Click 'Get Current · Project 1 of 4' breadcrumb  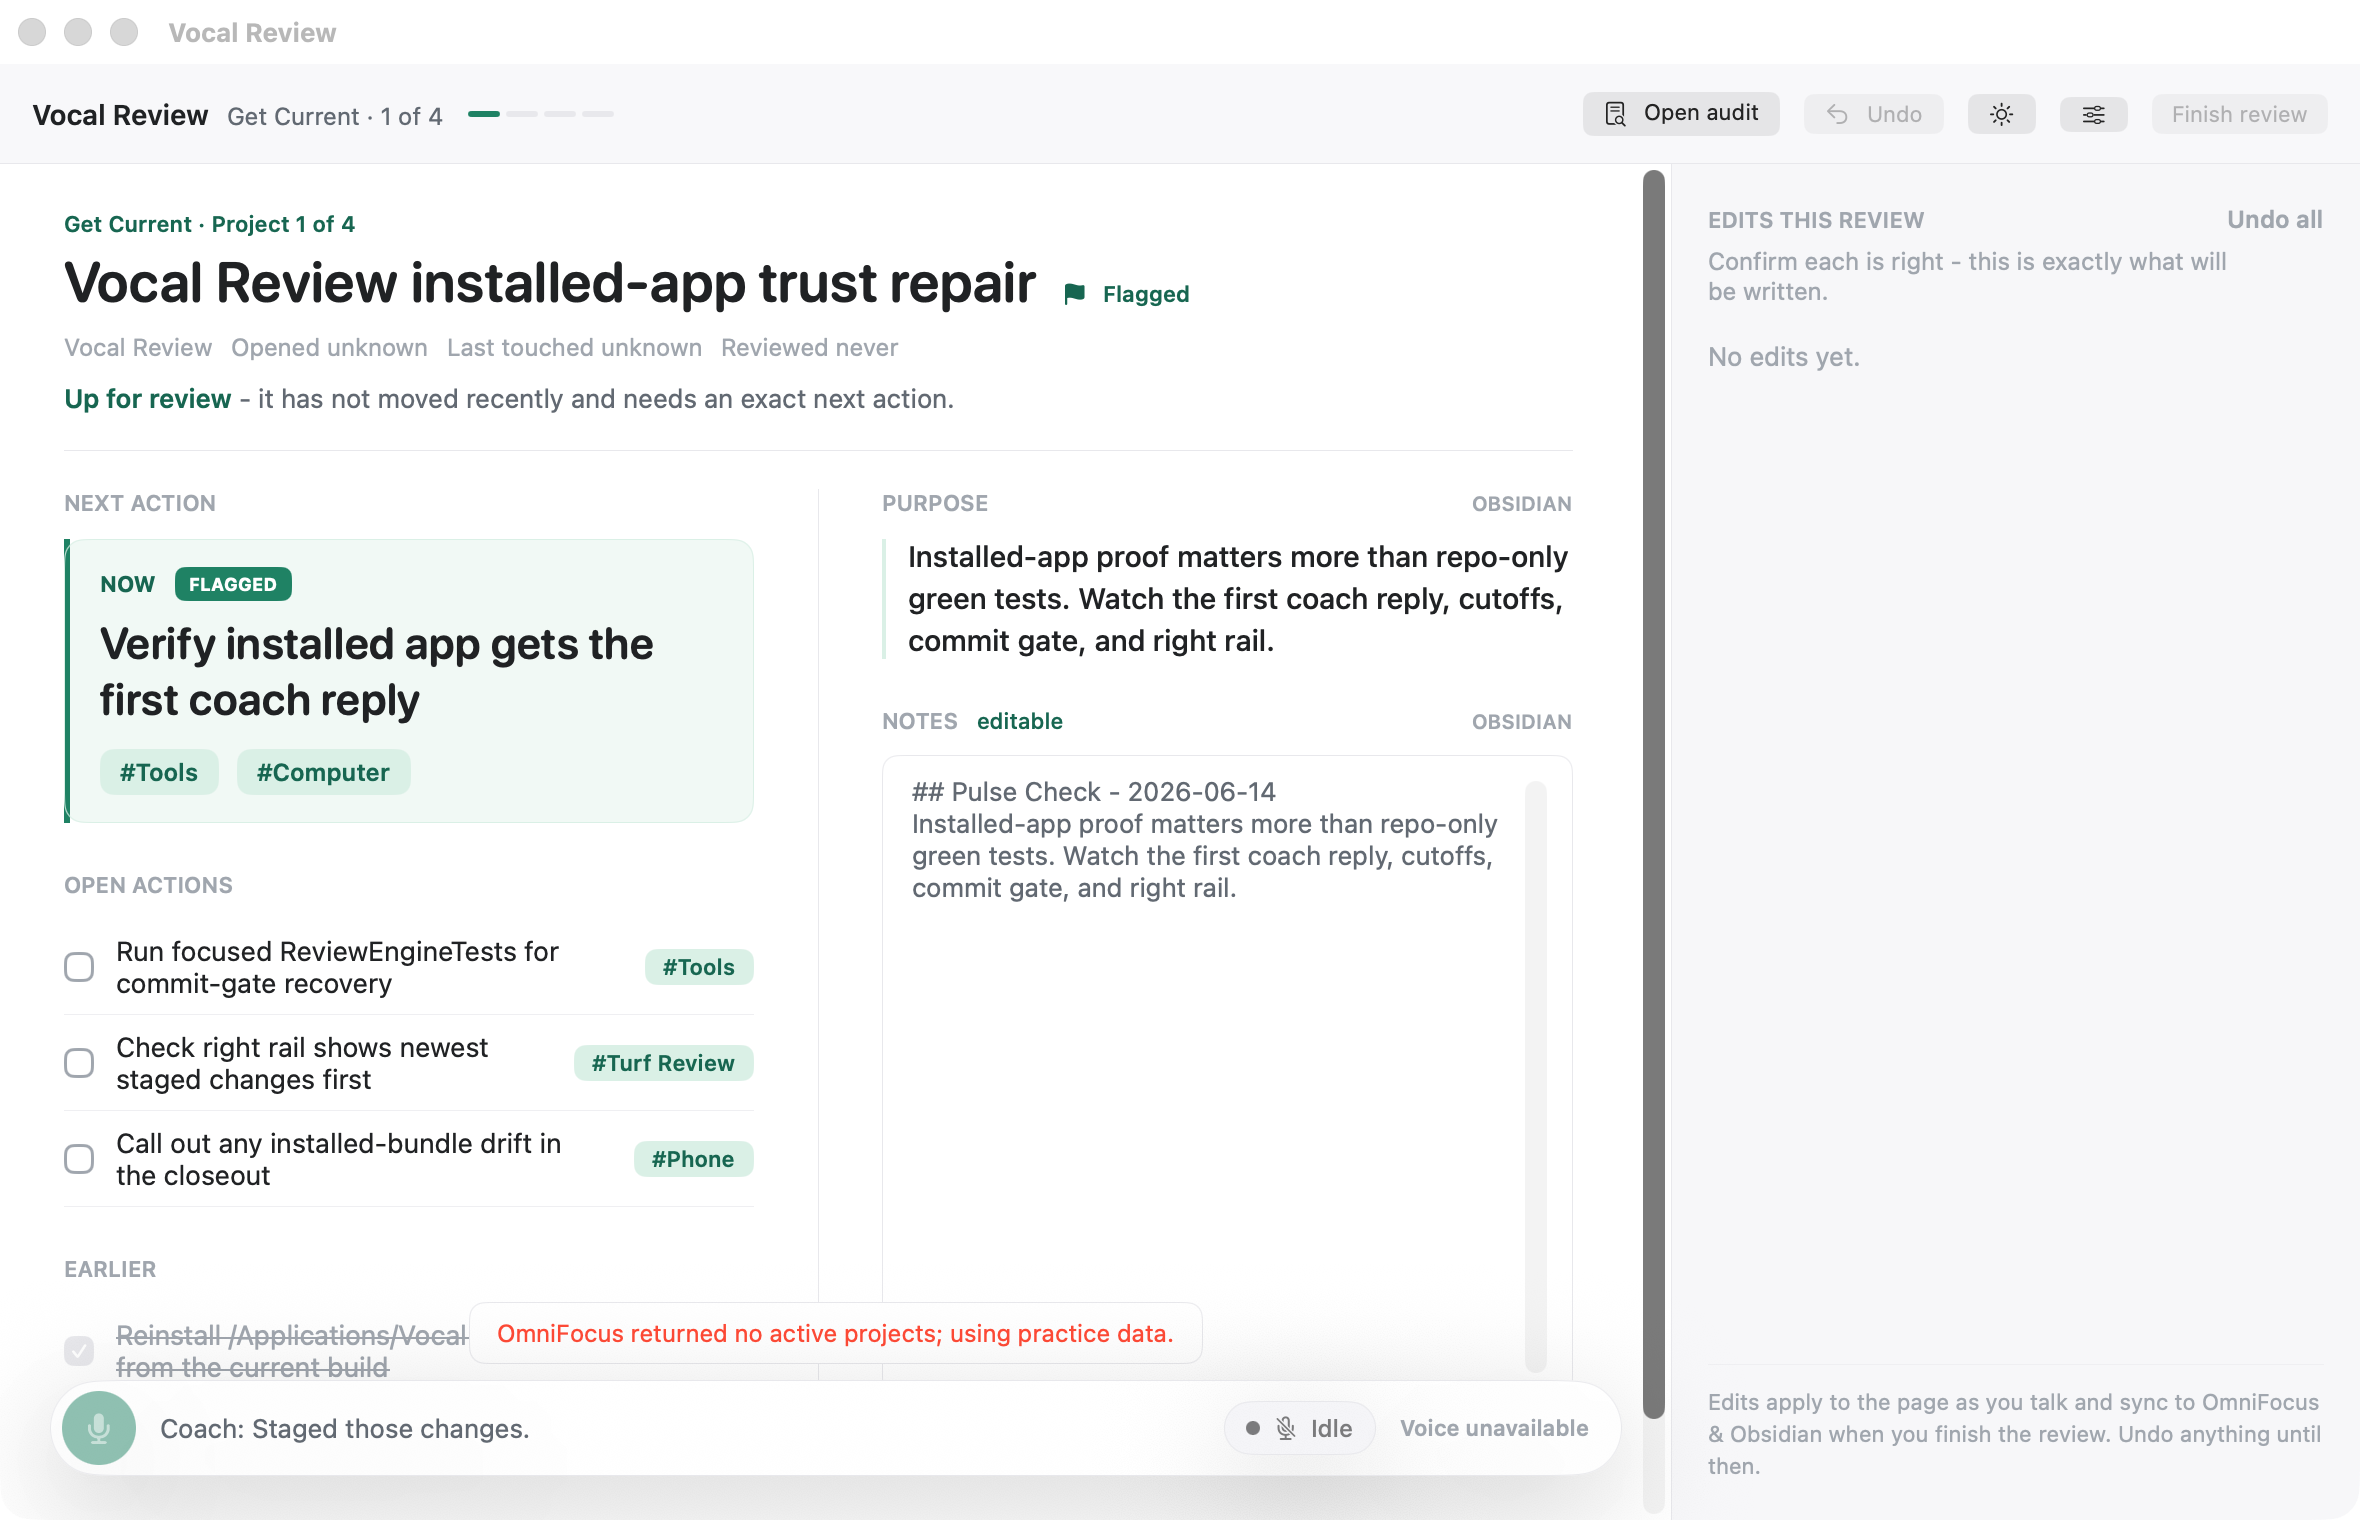pos(209,224)
